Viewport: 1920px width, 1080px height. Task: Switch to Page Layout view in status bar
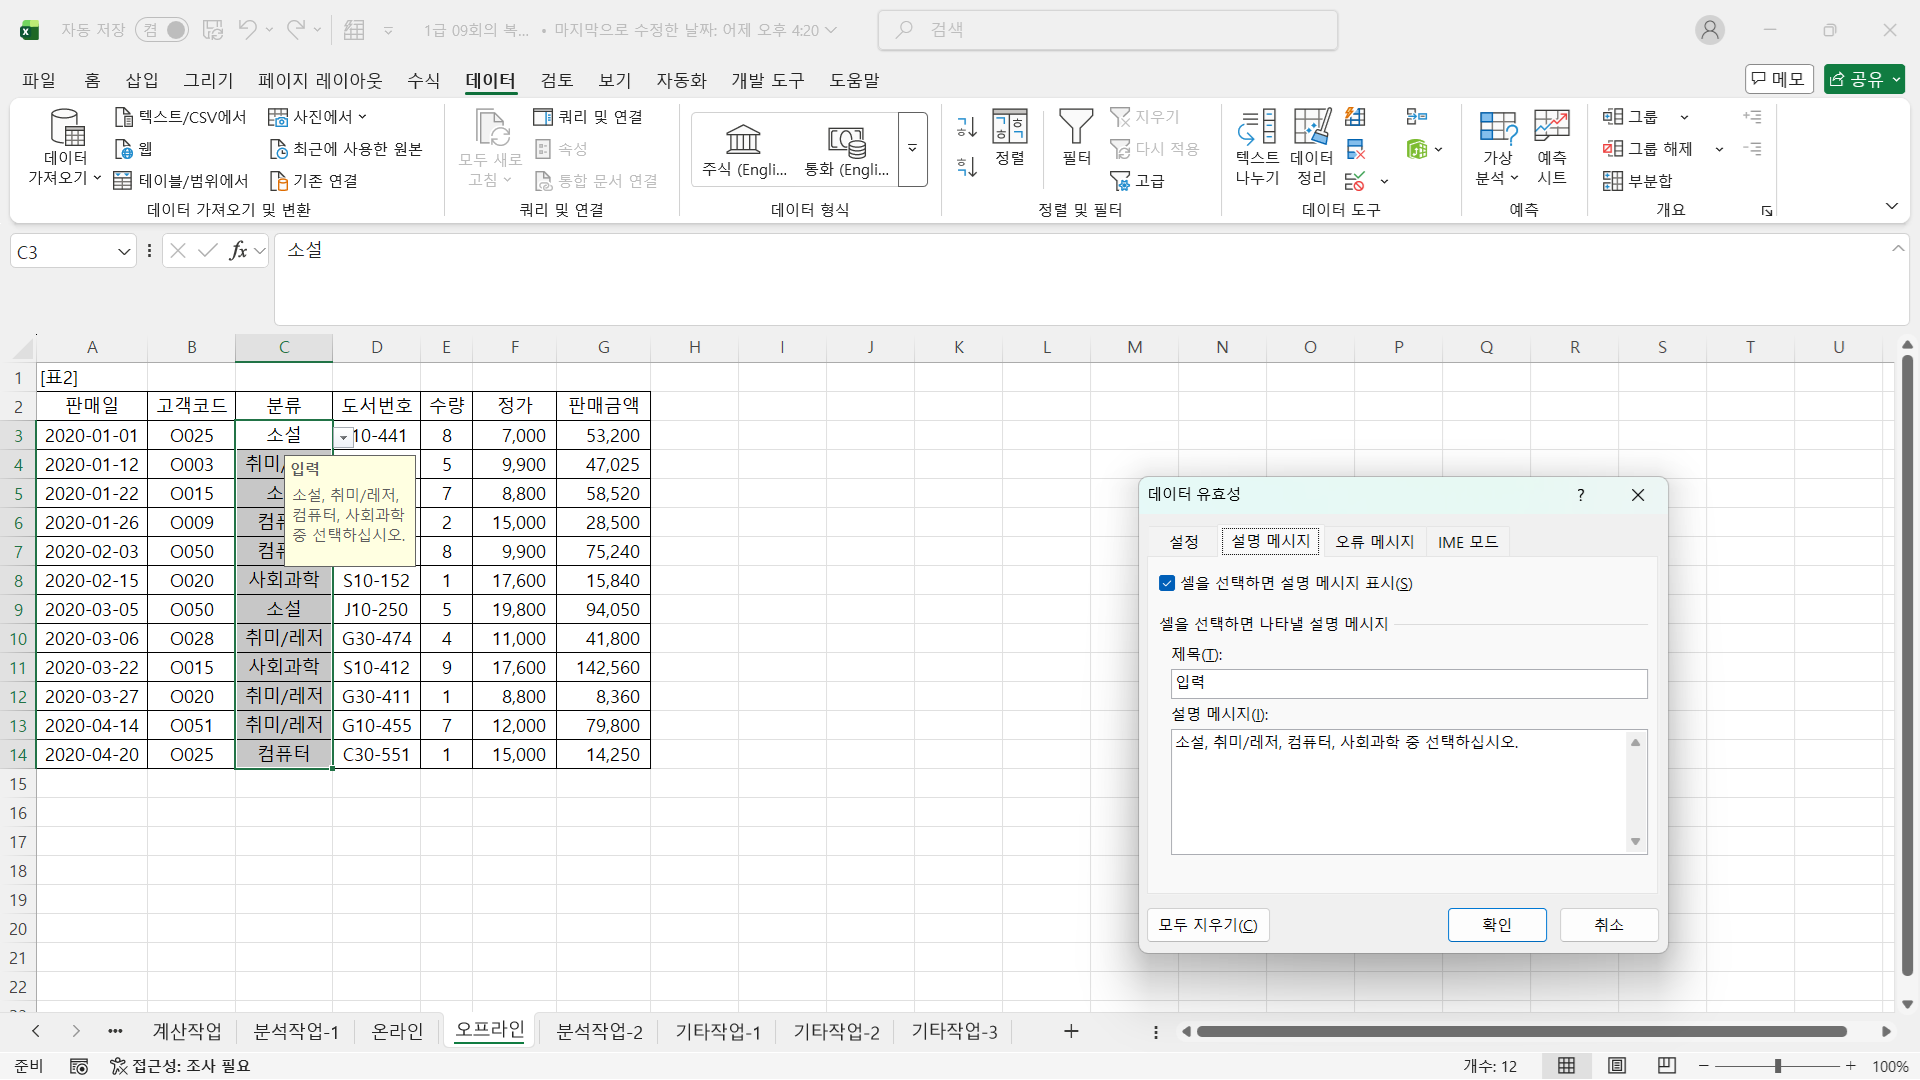[x=1617, y=1066]
